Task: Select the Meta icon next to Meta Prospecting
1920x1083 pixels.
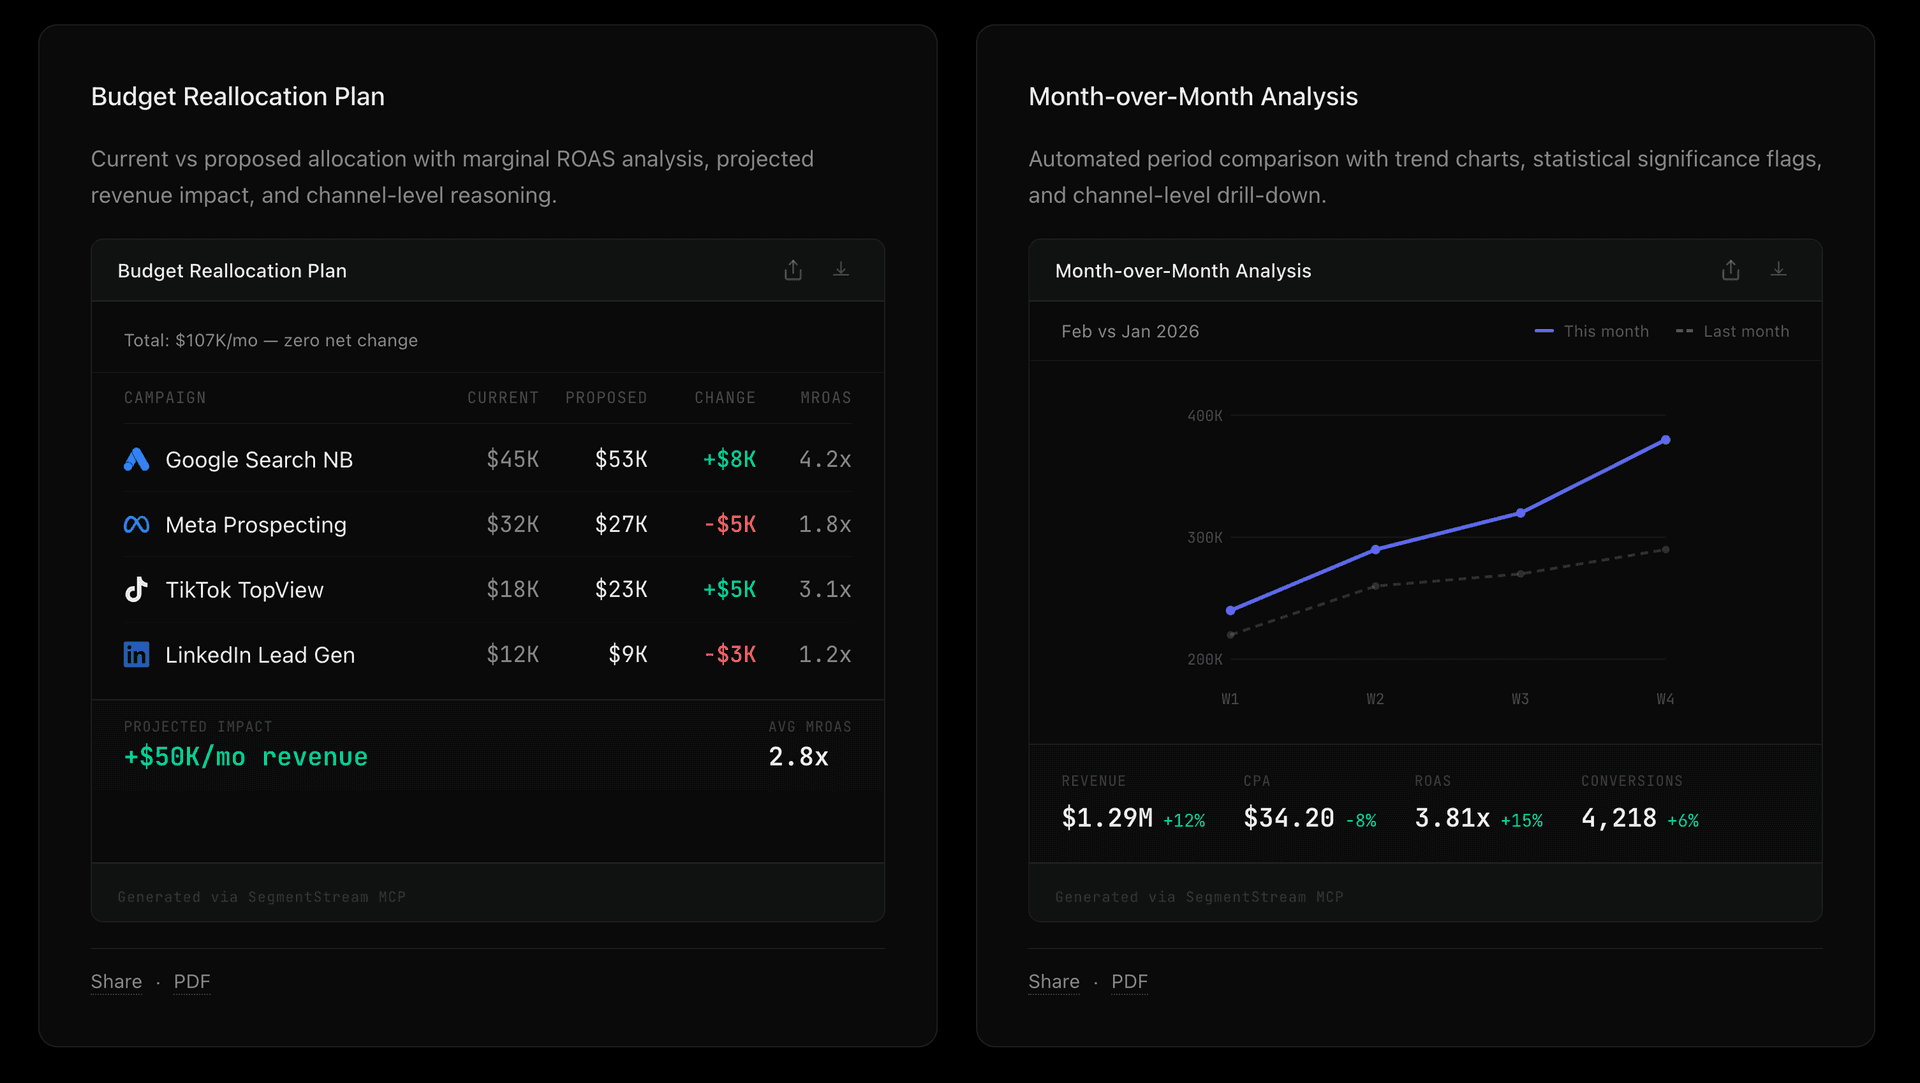Action: 136,524
